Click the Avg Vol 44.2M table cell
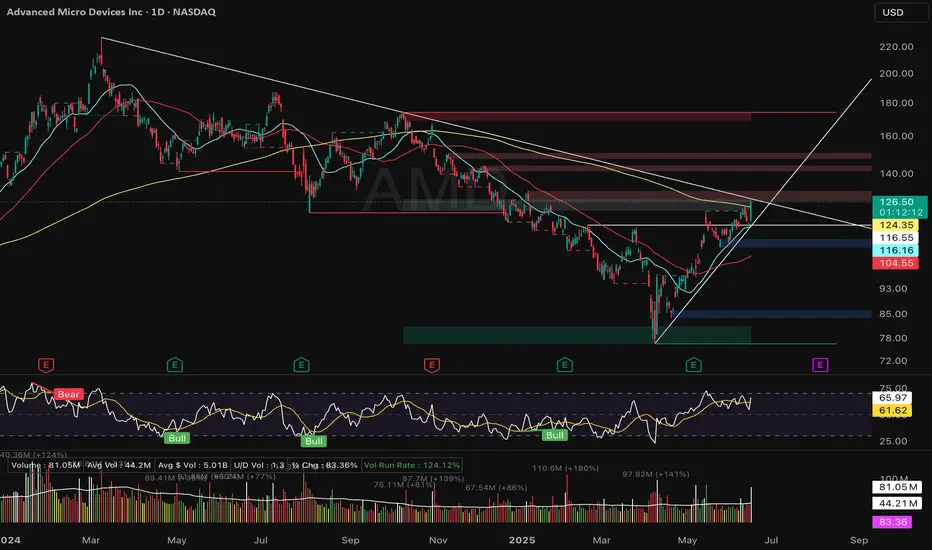This screenshot has width=932, height=550. coord(118,465)
